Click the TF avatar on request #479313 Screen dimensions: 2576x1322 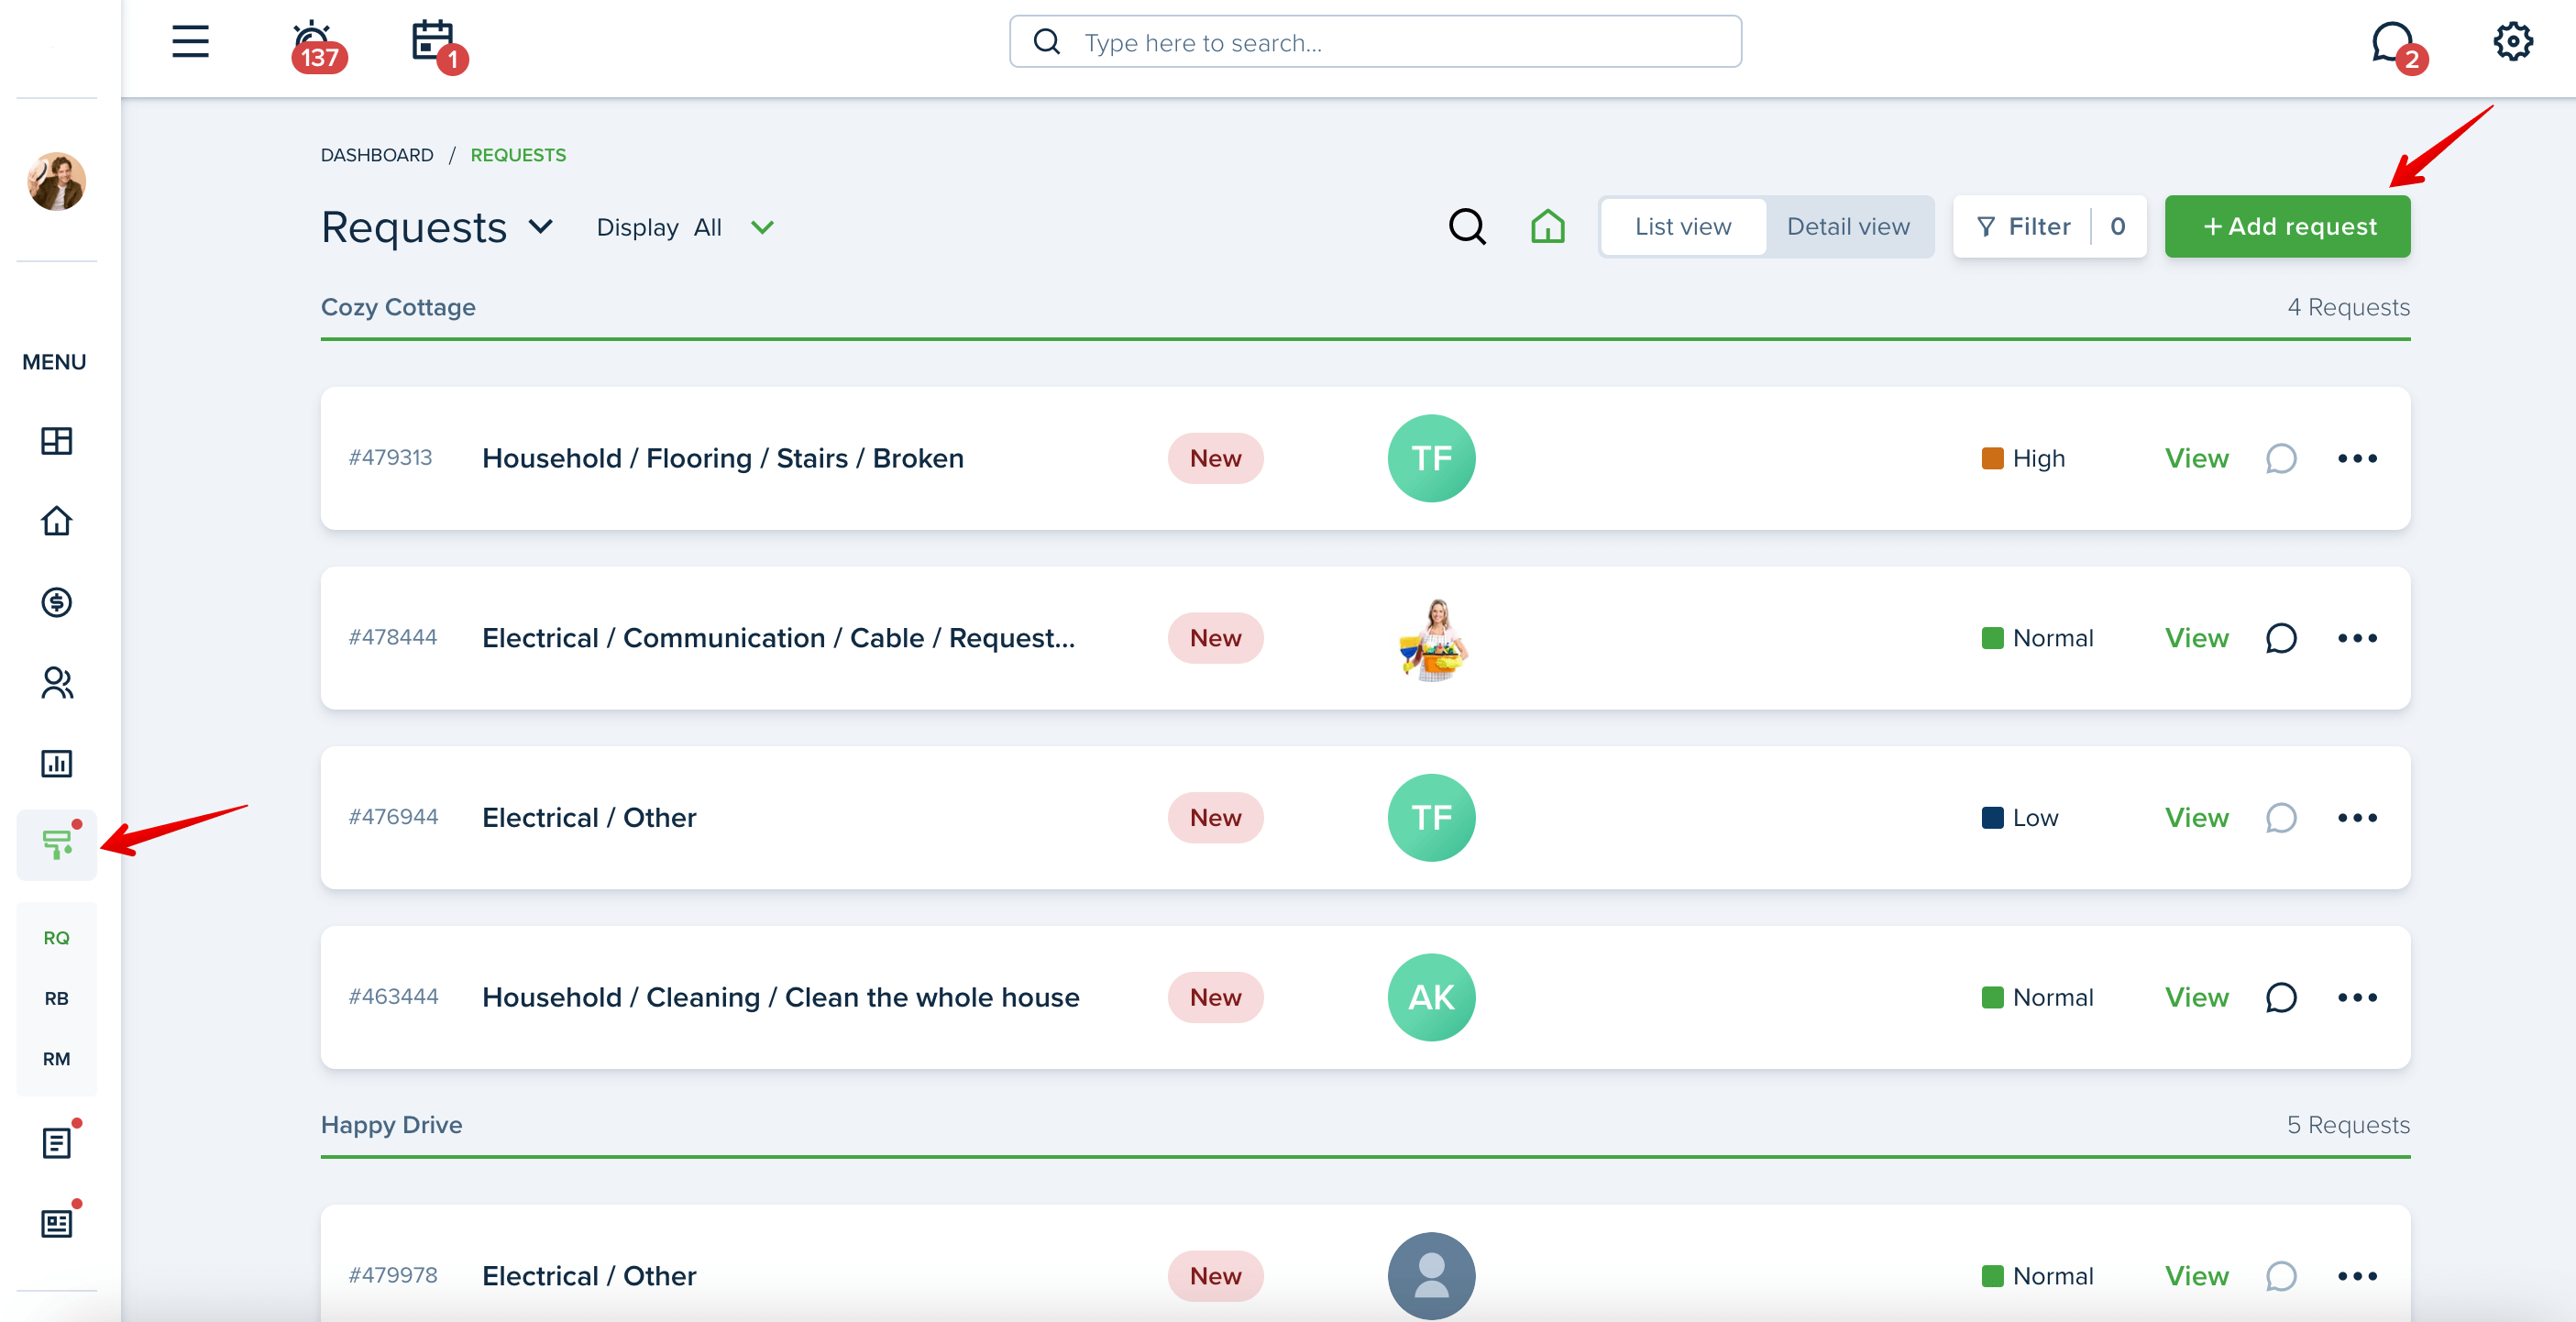coord(1431,458)
